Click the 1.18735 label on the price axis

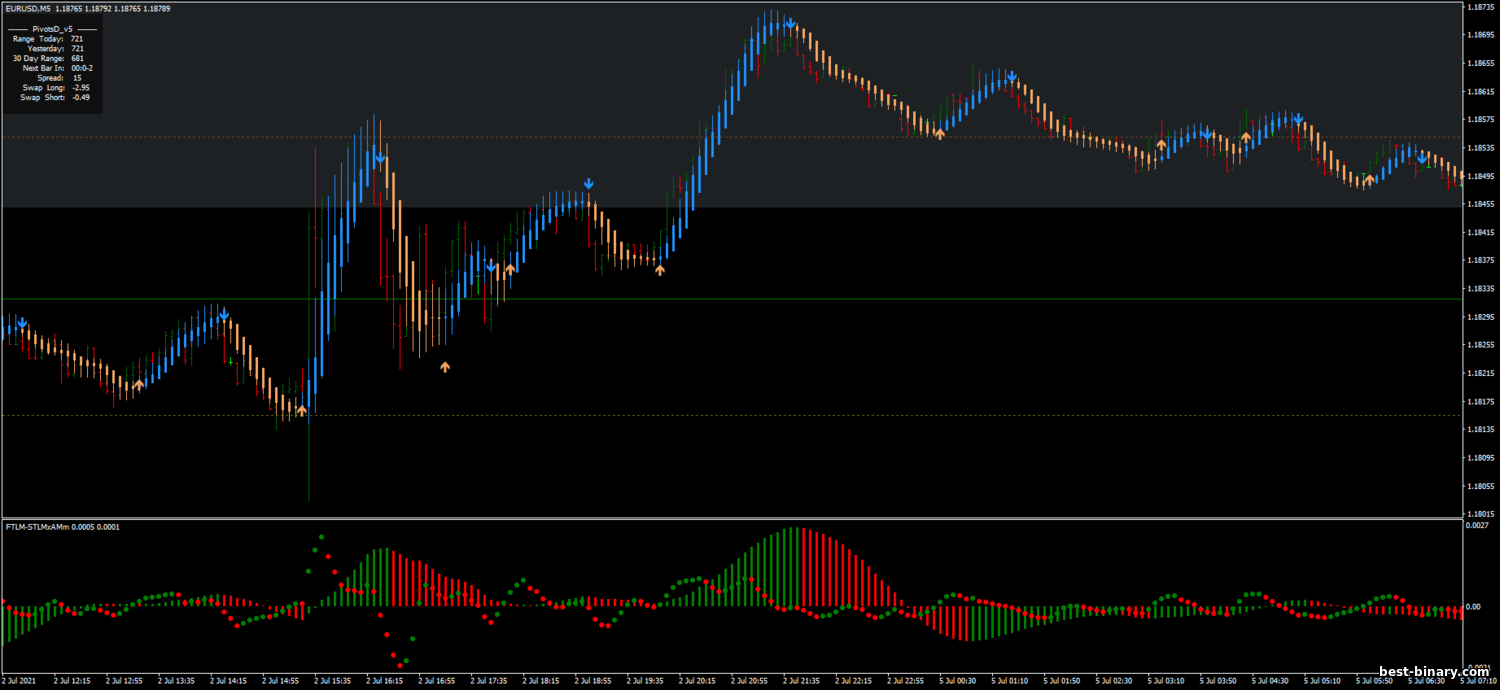pyautogui.click(x=1480, y=7)
